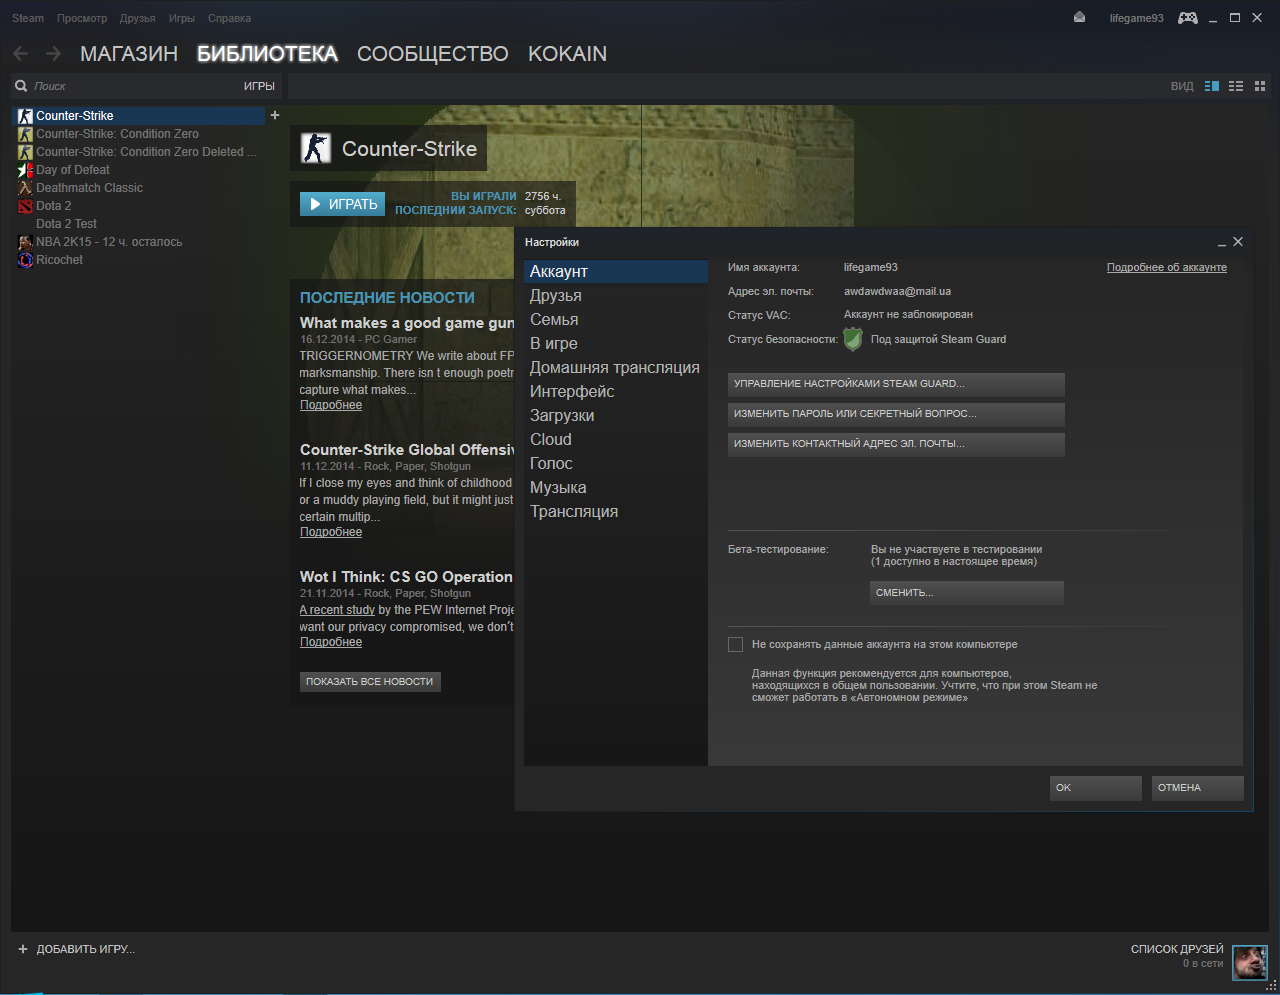Select the Голос settings tab

[x=616, y=464]
